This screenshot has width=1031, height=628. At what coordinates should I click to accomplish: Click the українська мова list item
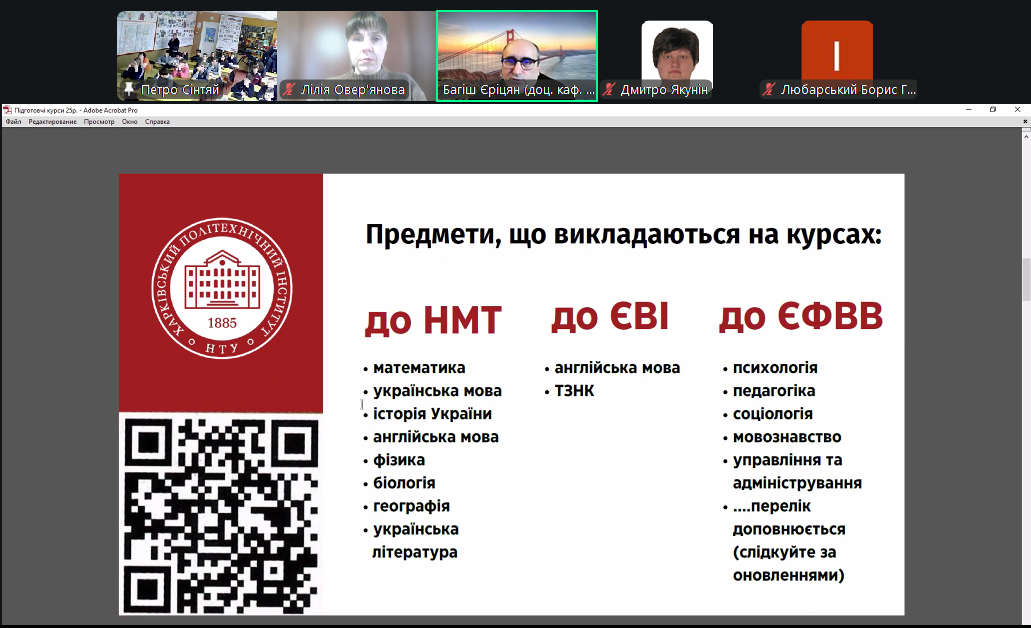(x=437, y=391)
